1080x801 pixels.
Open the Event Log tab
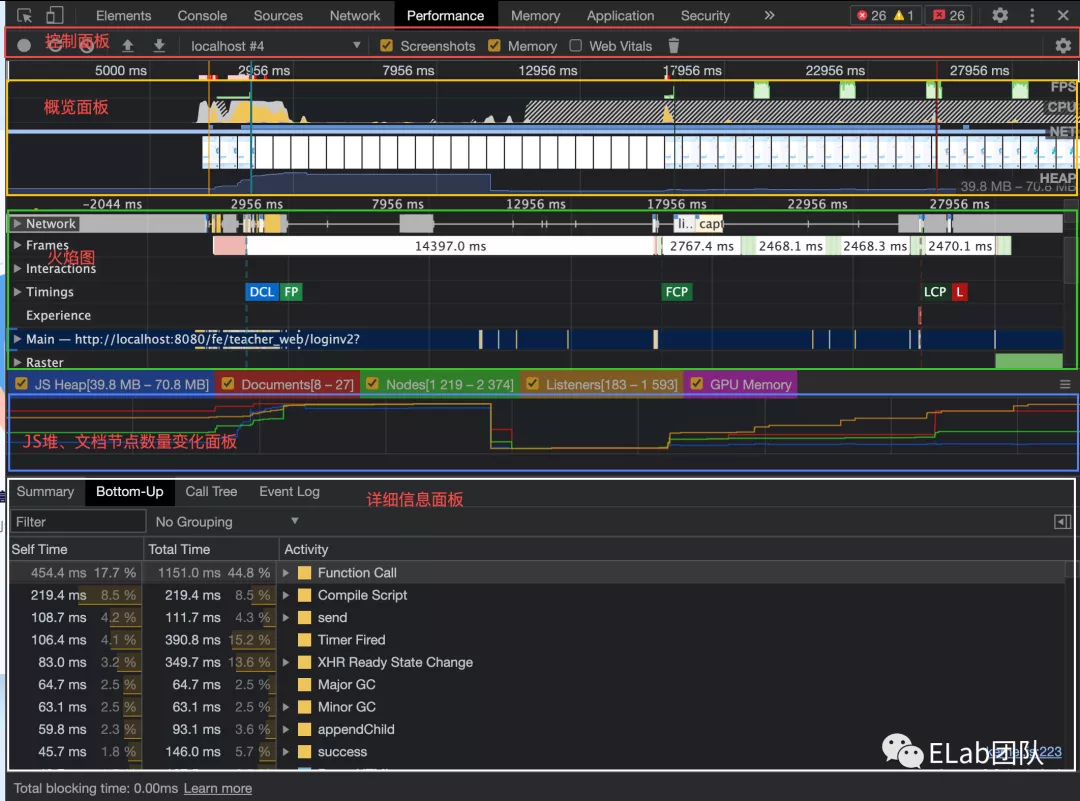[x=289, y=491]
